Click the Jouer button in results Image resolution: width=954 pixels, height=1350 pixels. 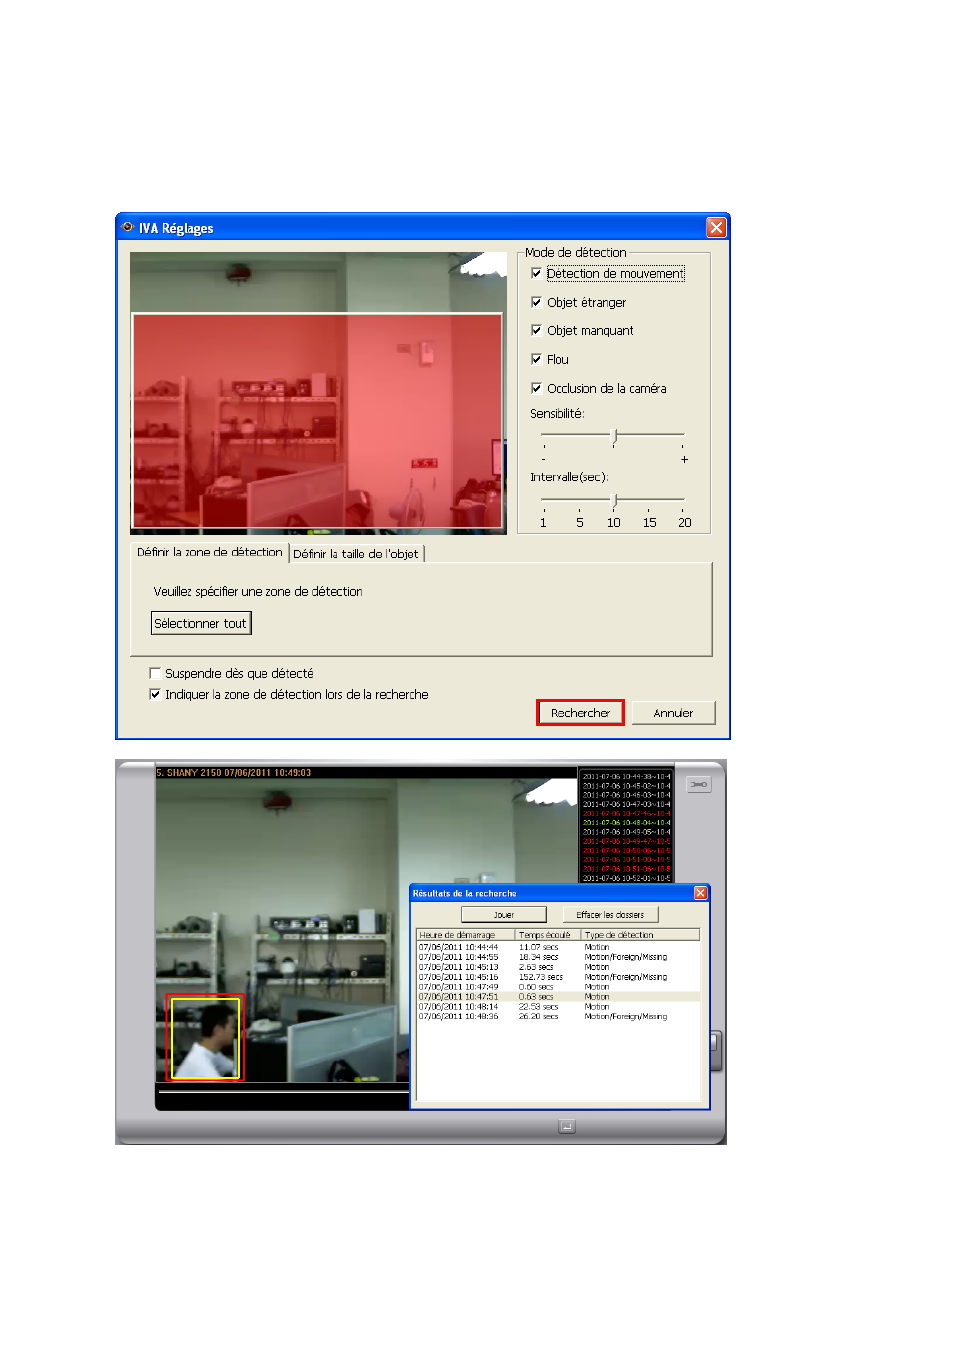[504, 915]
